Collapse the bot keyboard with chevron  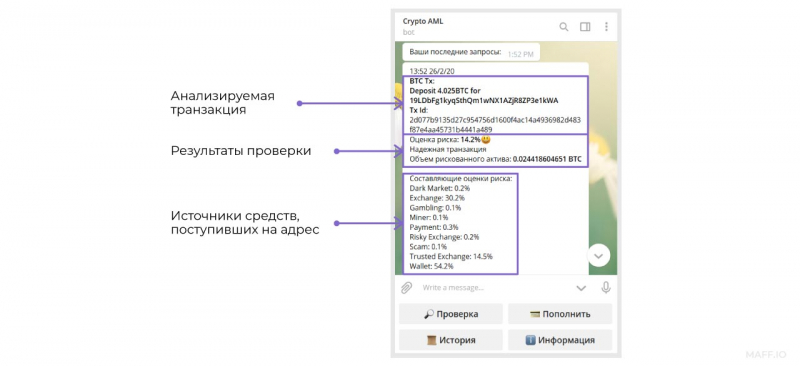tap(581, 288)
